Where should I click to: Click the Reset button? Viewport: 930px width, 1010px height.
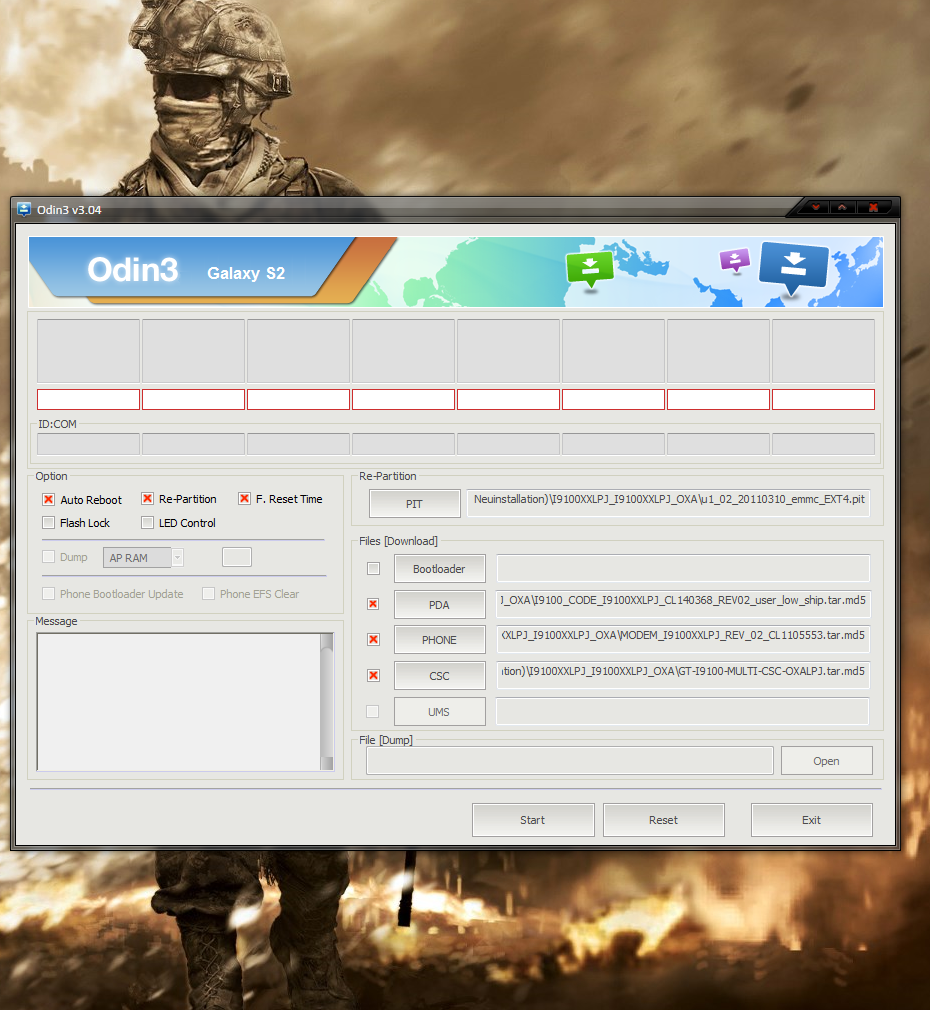pos(663,820)
